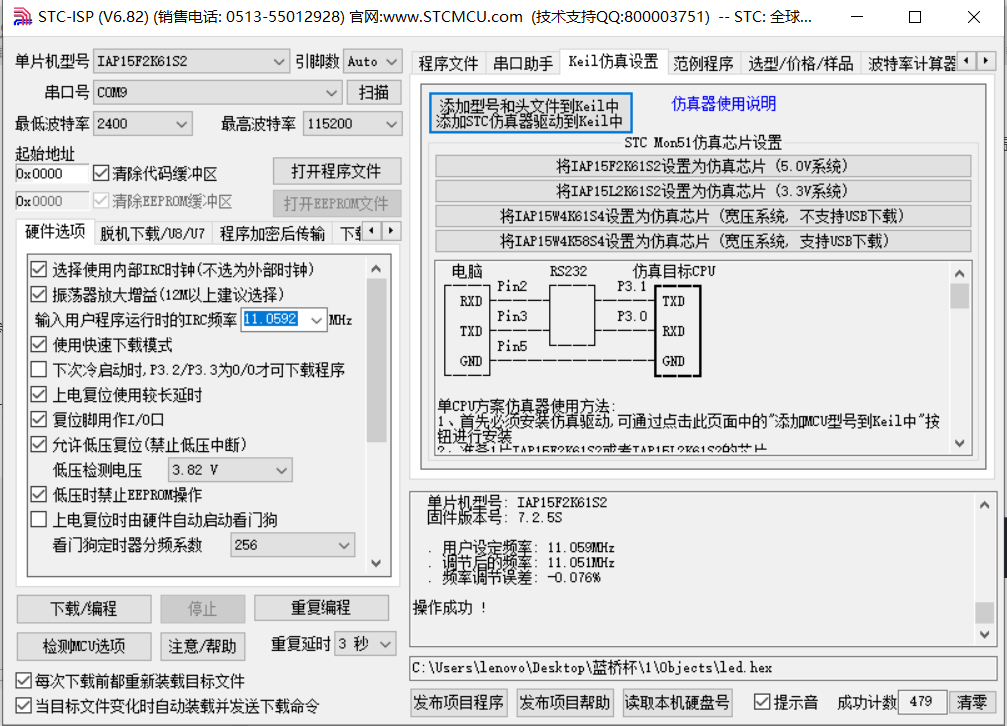This screenshot has height=726, width=1007.
Task: Click 起始地址 0x0000 code input field
Action: coord(51,173)
